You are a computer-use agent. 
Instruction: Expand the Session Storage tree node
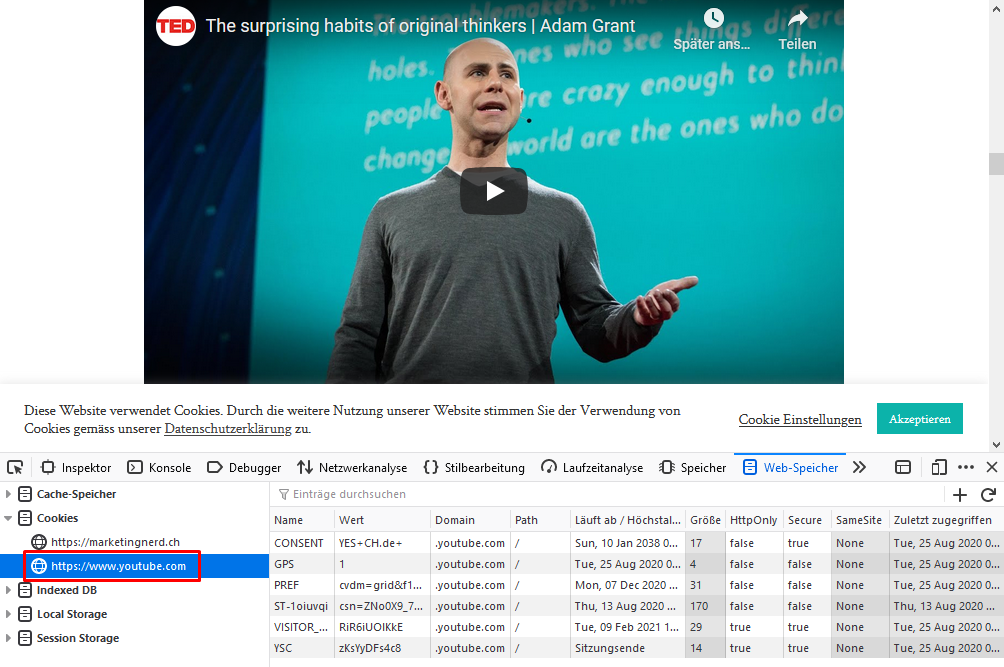click(8, 638)
